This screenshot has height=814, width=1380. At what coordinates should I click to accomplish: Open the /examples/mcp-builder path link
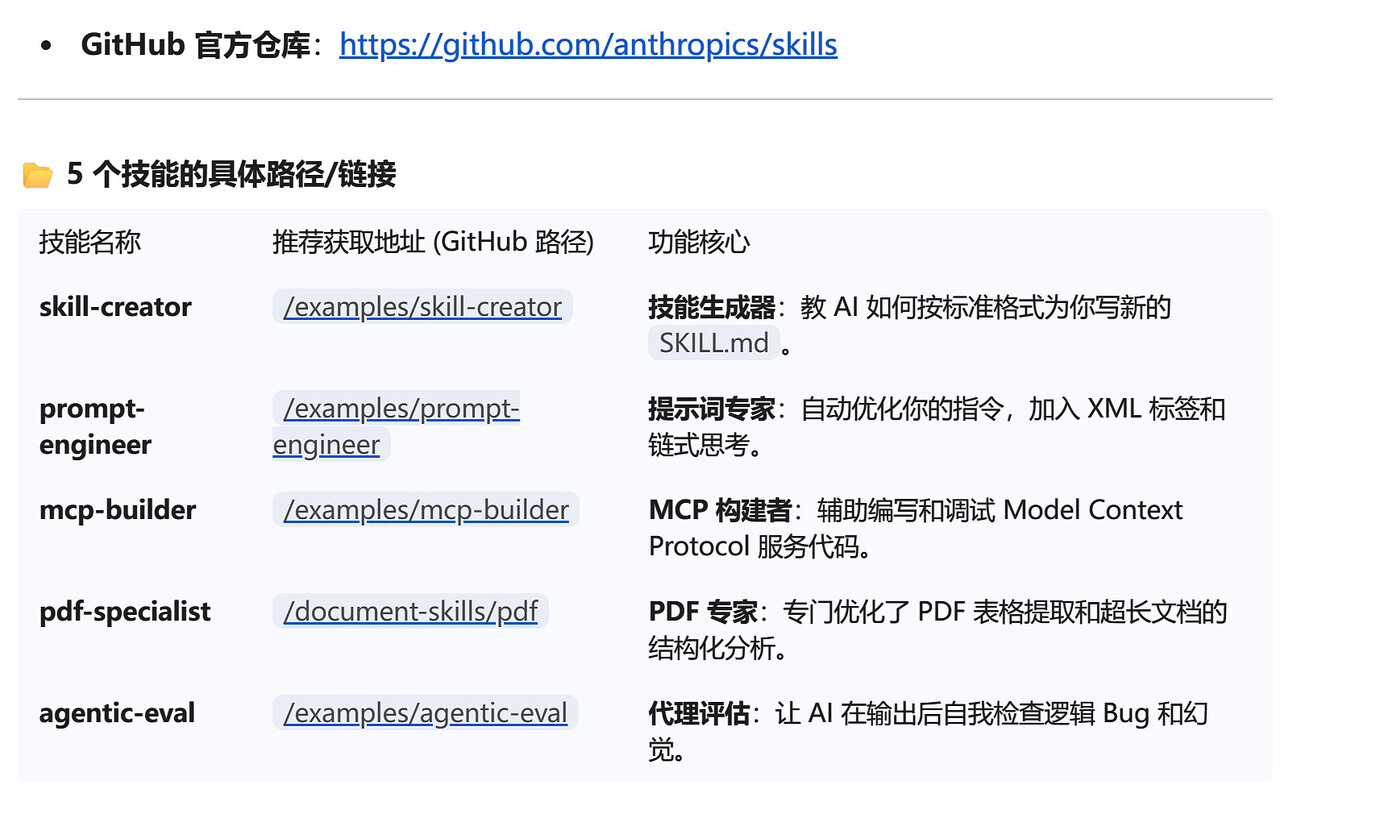pyautogui.click(x=426, y=510)
